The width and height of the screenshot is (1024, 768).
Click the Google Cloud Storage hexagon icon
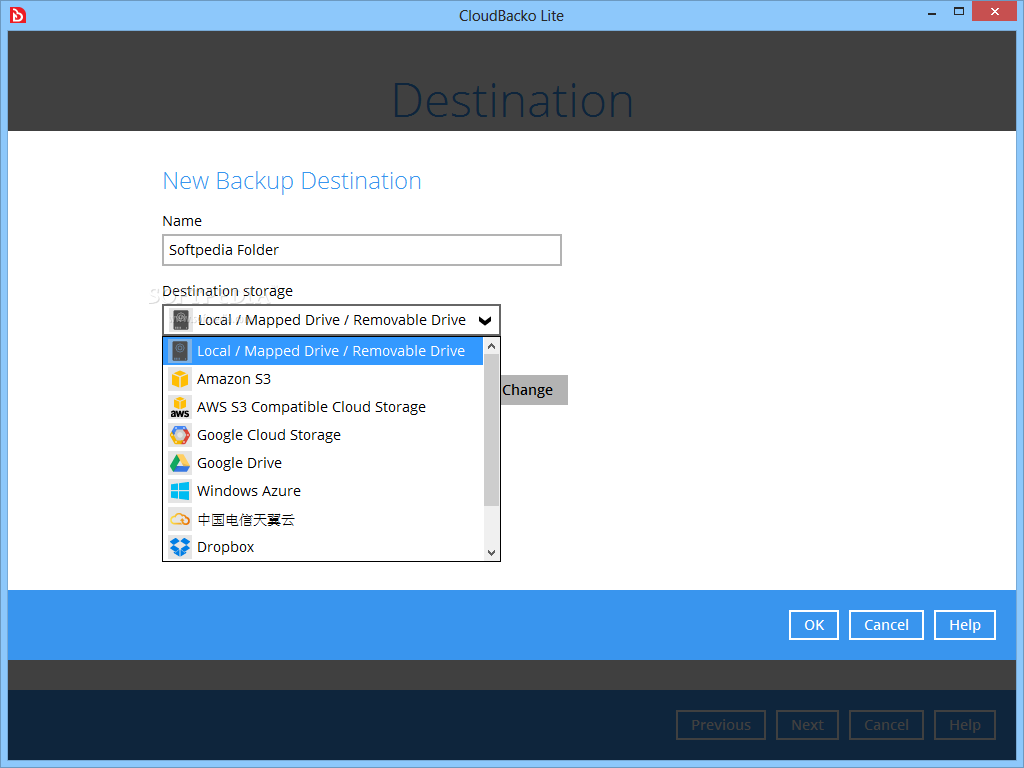tap(180, 435)
